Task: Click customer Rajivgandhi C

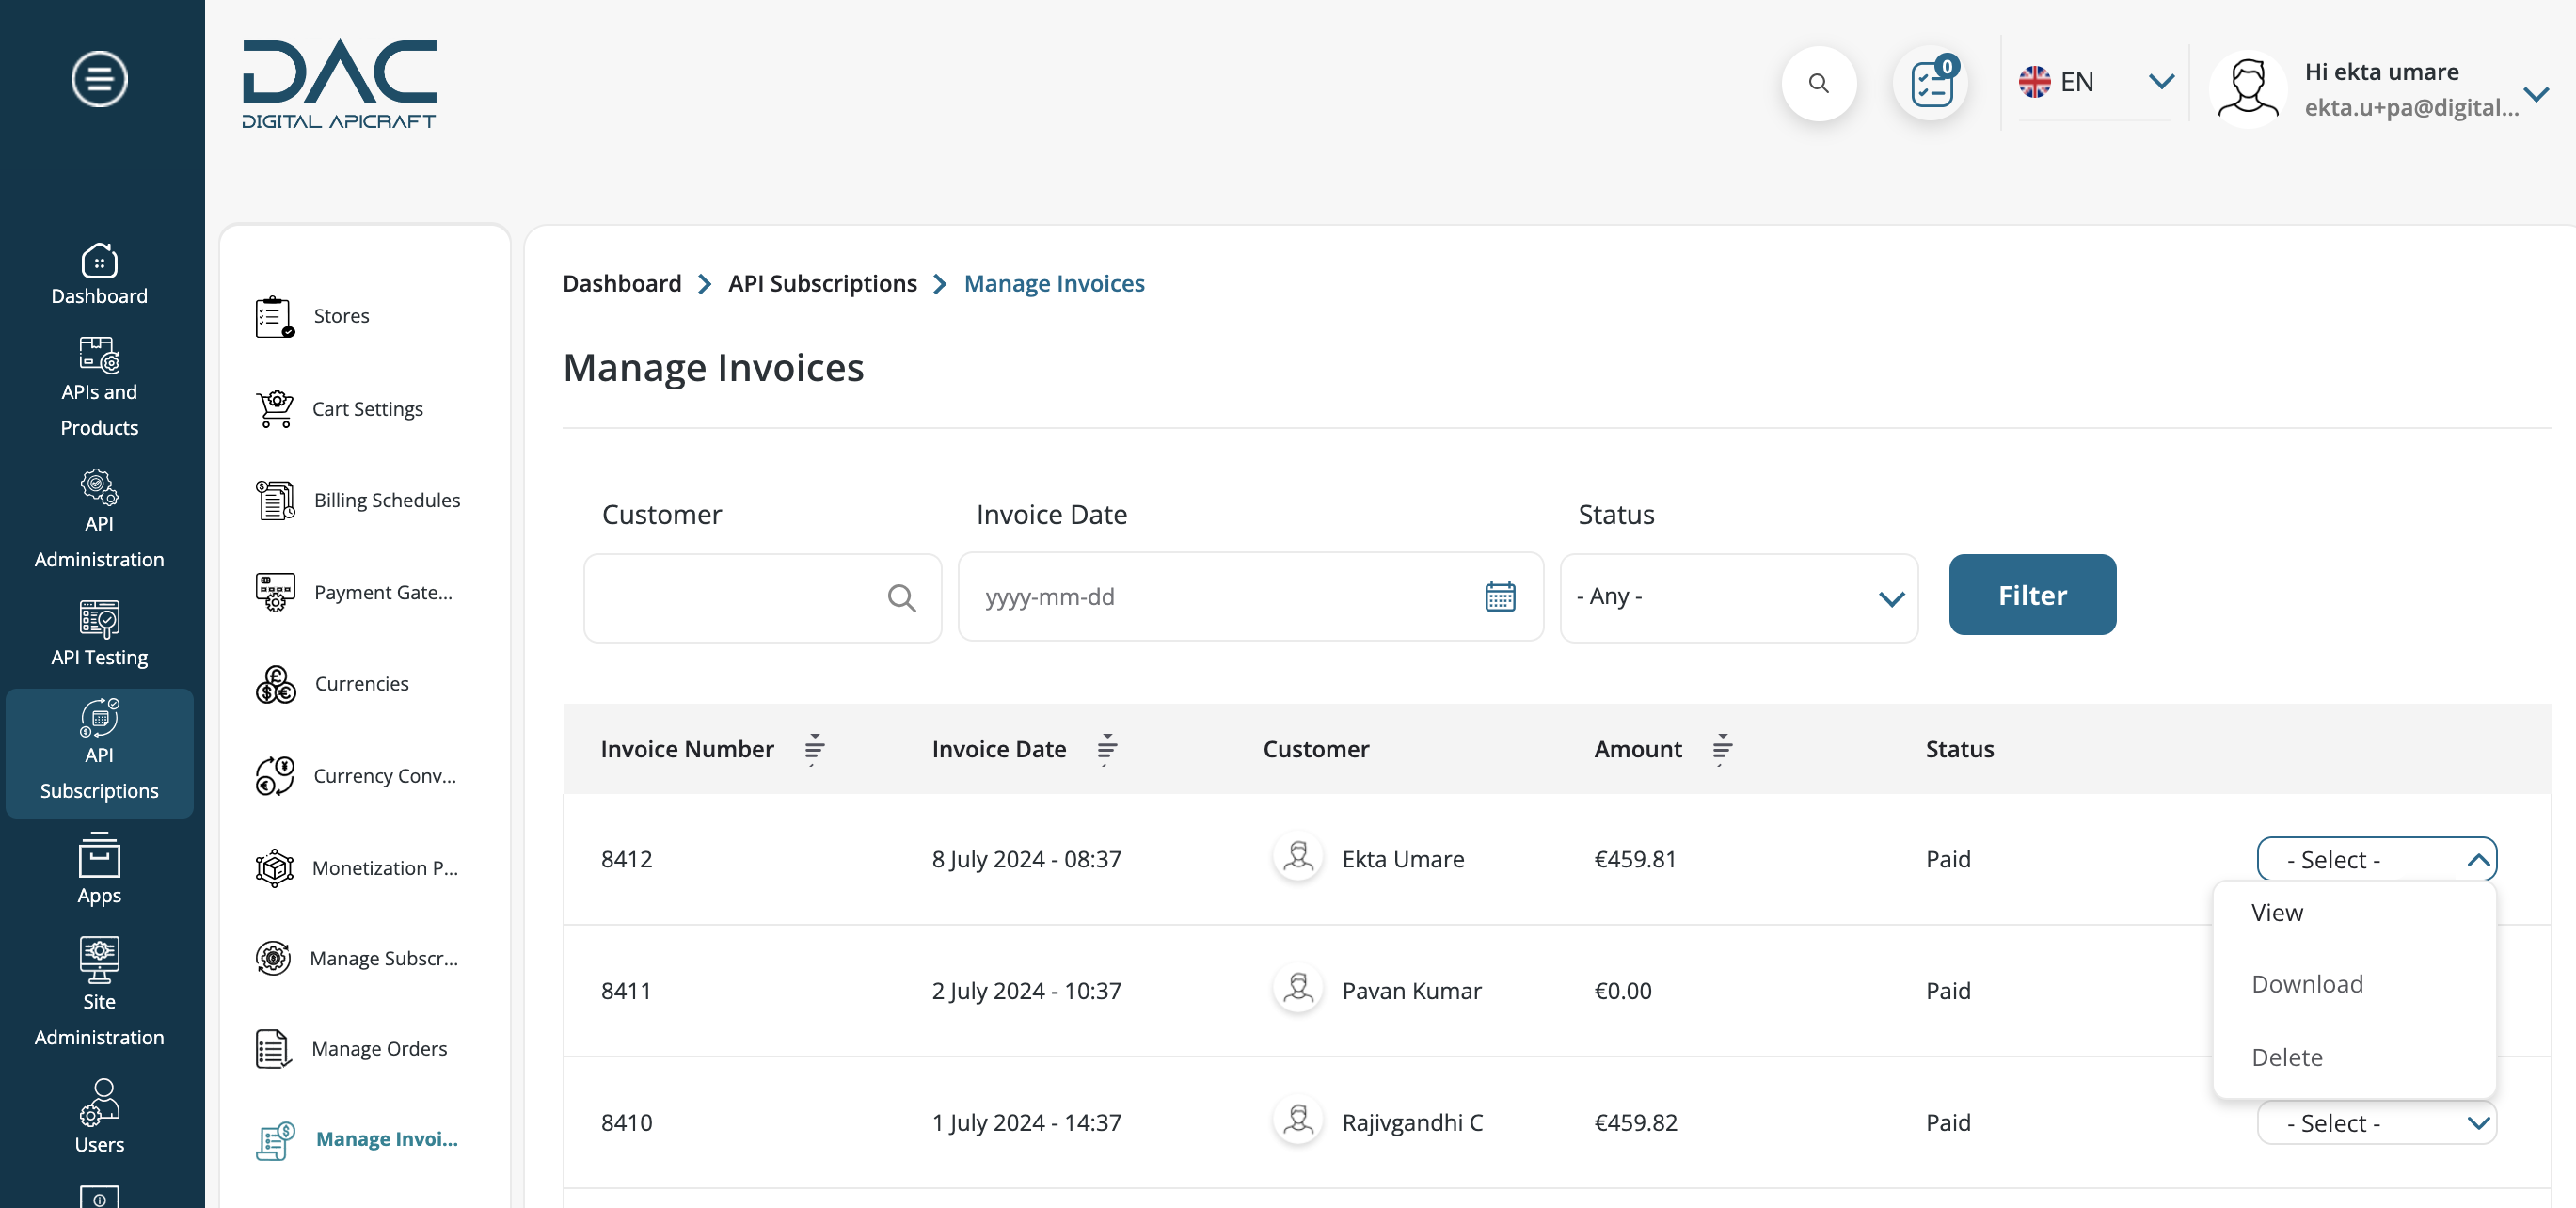Action: coord(1412,1123)
